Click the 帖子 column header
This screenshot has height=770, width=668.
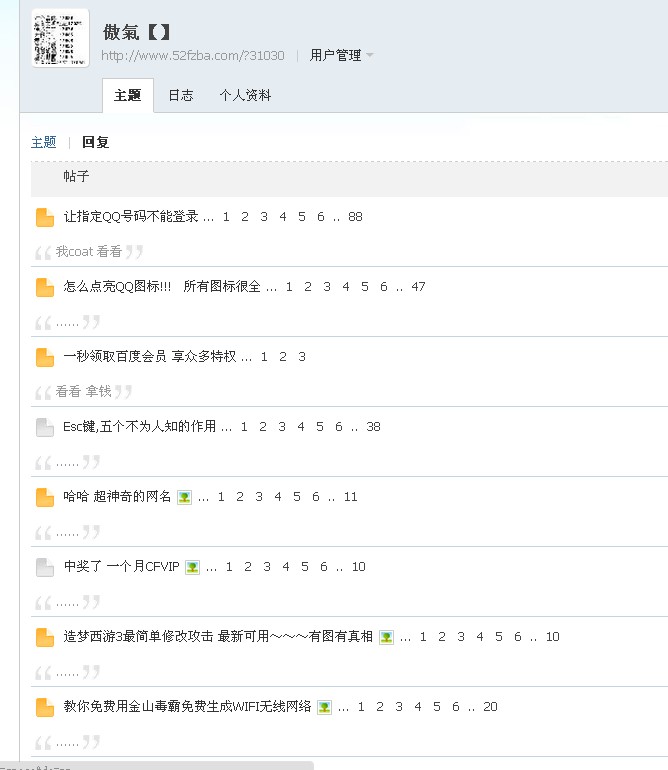pyautogui.click(x=76, y=176)
